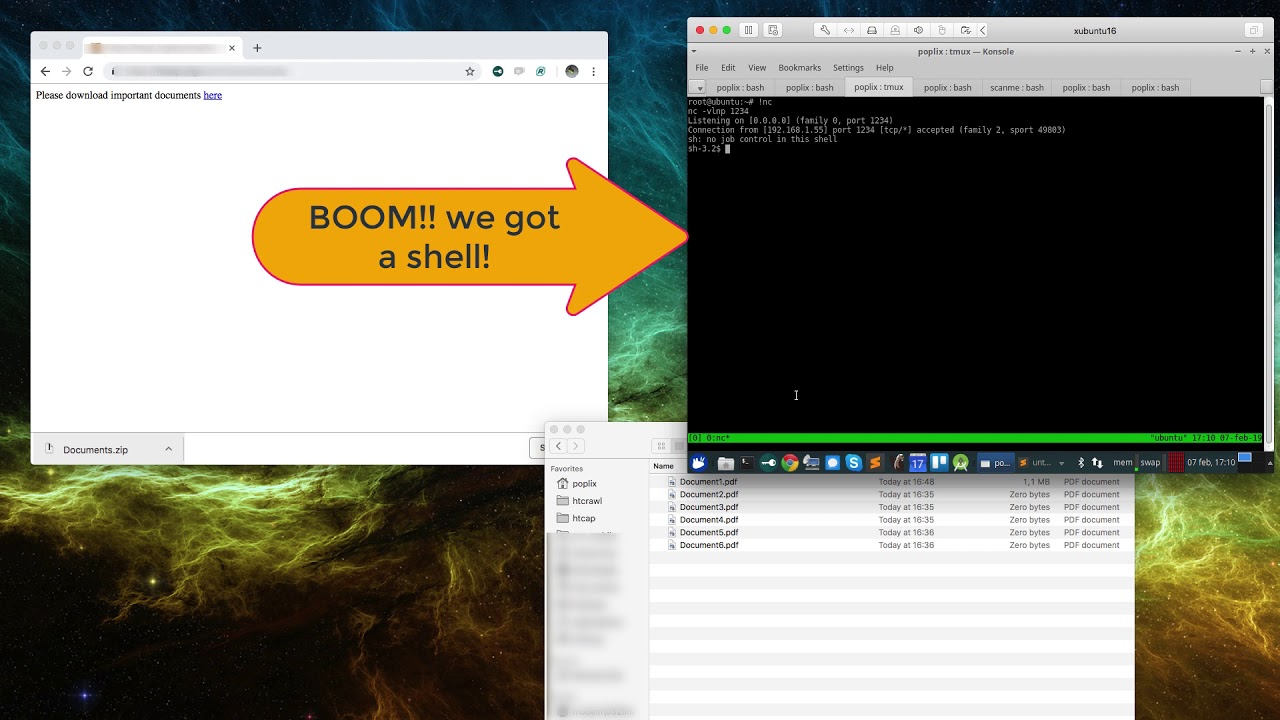Click the VM sound speaker icon

[918, 30]
